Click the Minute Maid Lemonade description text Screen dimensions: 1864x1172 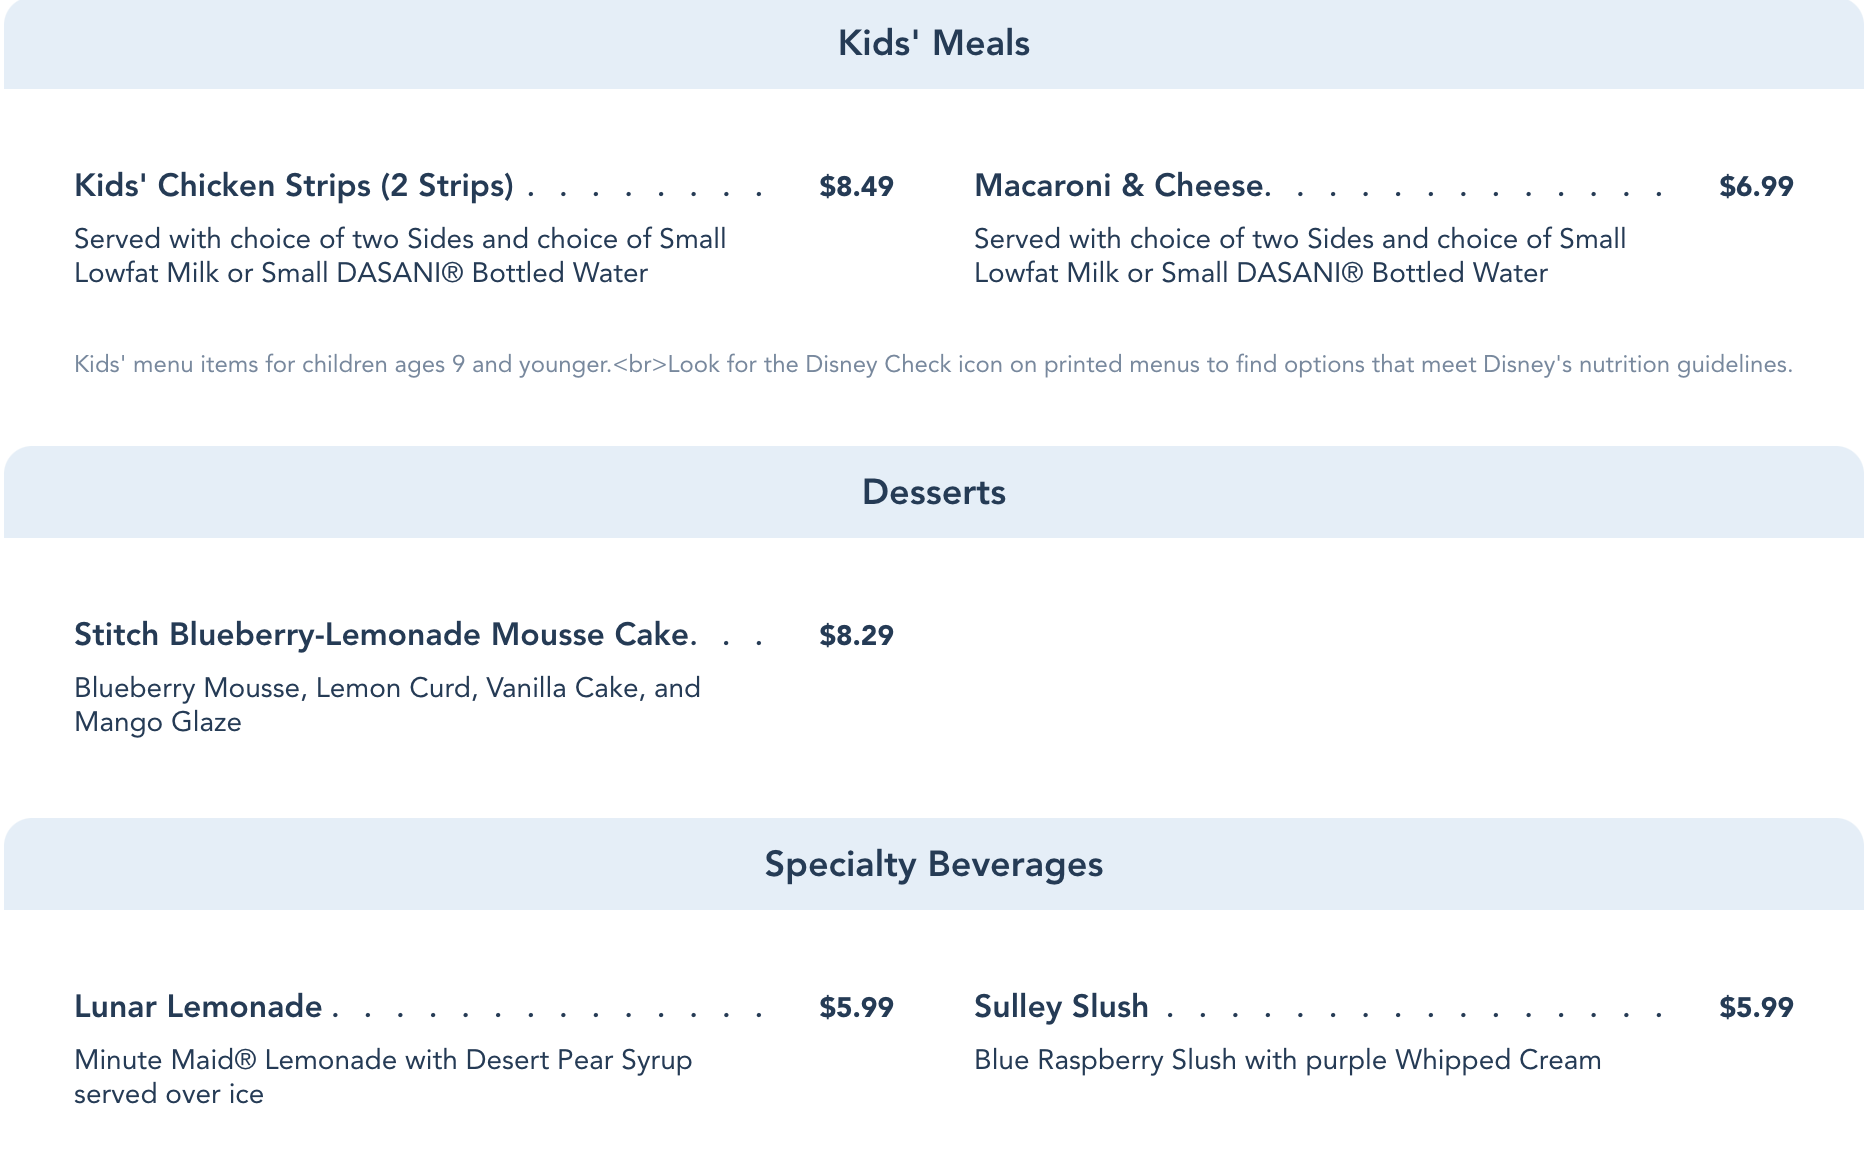pyautogui.click(x=383, y=1077)
